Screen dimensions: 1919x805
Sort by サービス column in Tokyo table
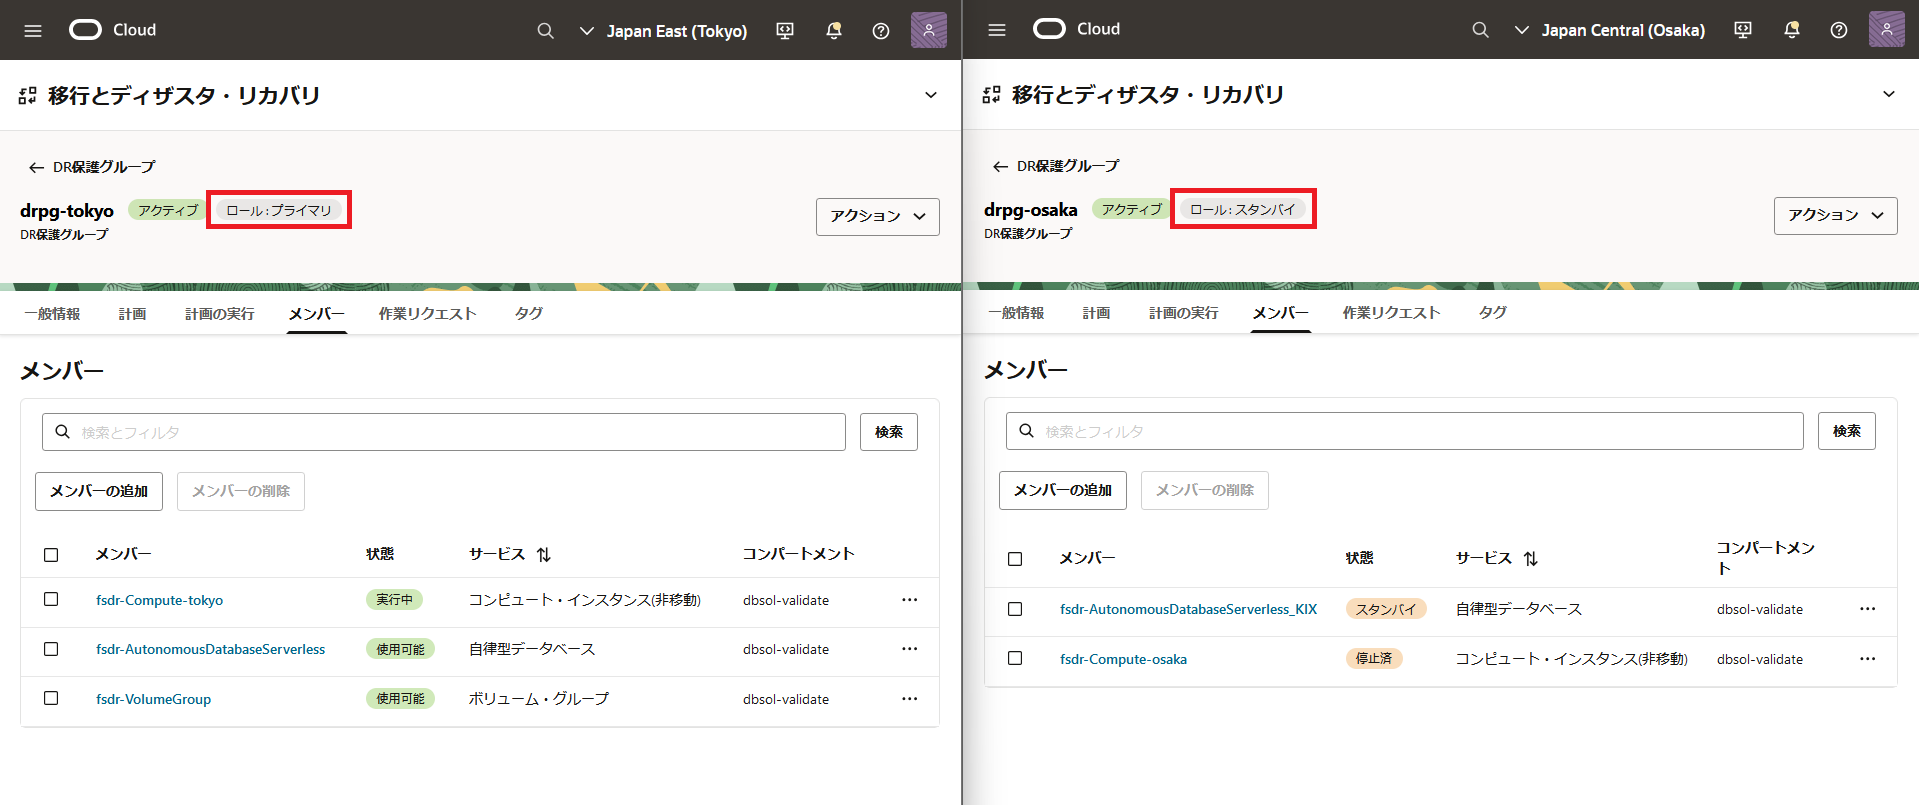coord(544,554)
